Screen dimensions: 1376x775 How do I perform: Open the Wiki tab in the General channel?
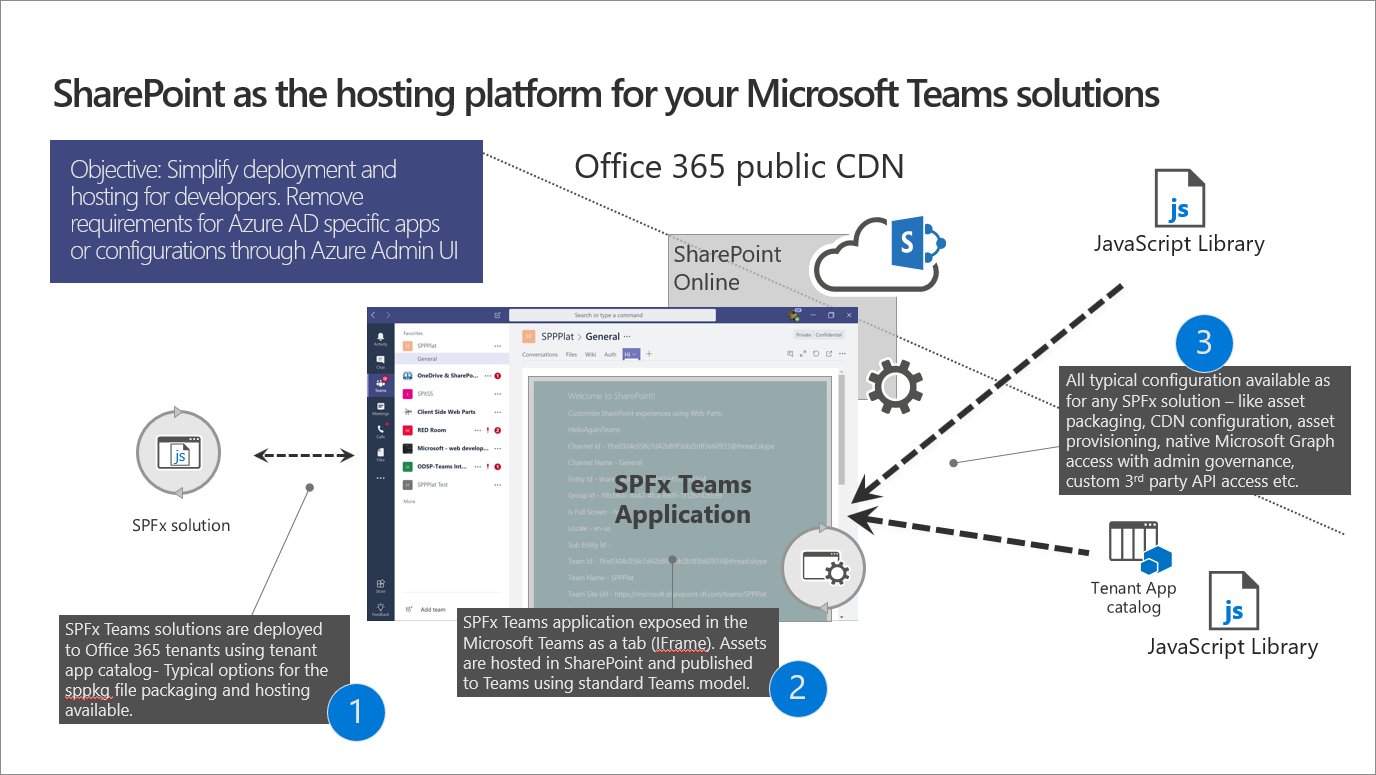pos(591,354)
